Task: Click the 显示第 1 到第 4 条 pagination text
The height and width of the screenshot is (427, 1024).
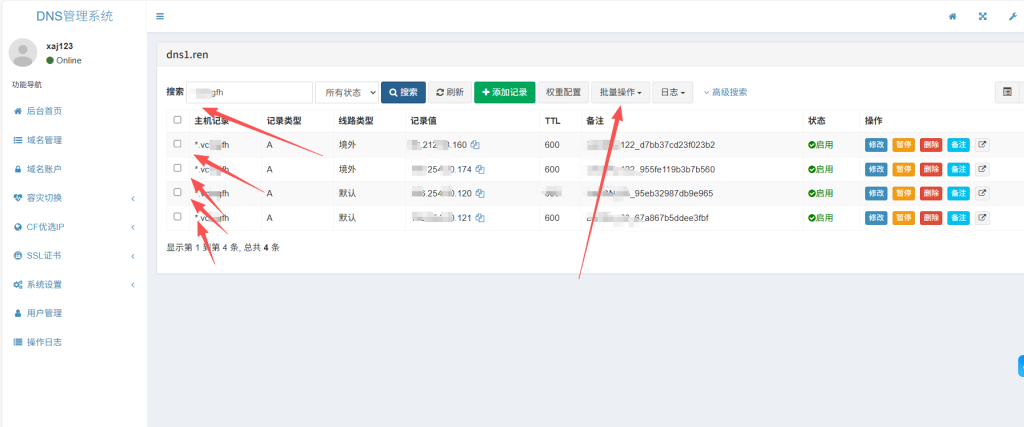Action: (x=223, y=247)
